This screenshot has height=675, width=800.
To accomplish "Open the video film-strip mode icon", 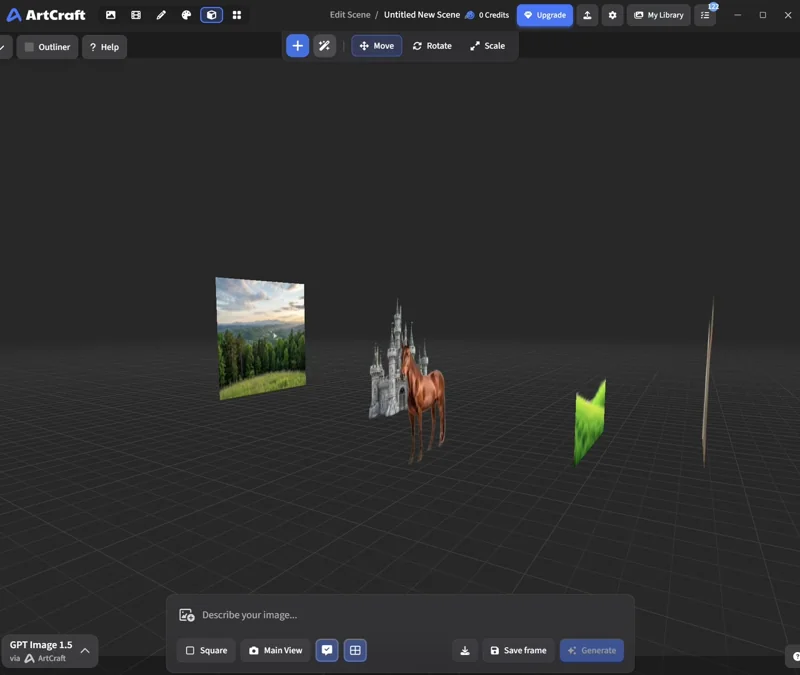I will (x=136, y=15).
